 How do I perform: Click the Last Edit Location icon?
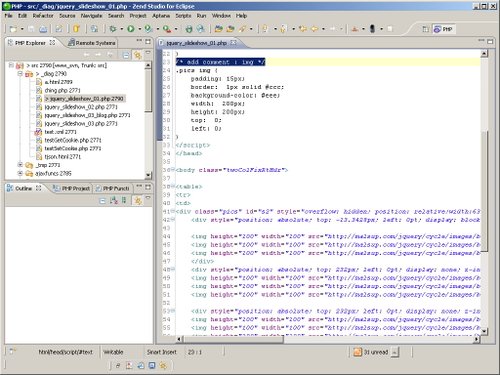303,29
